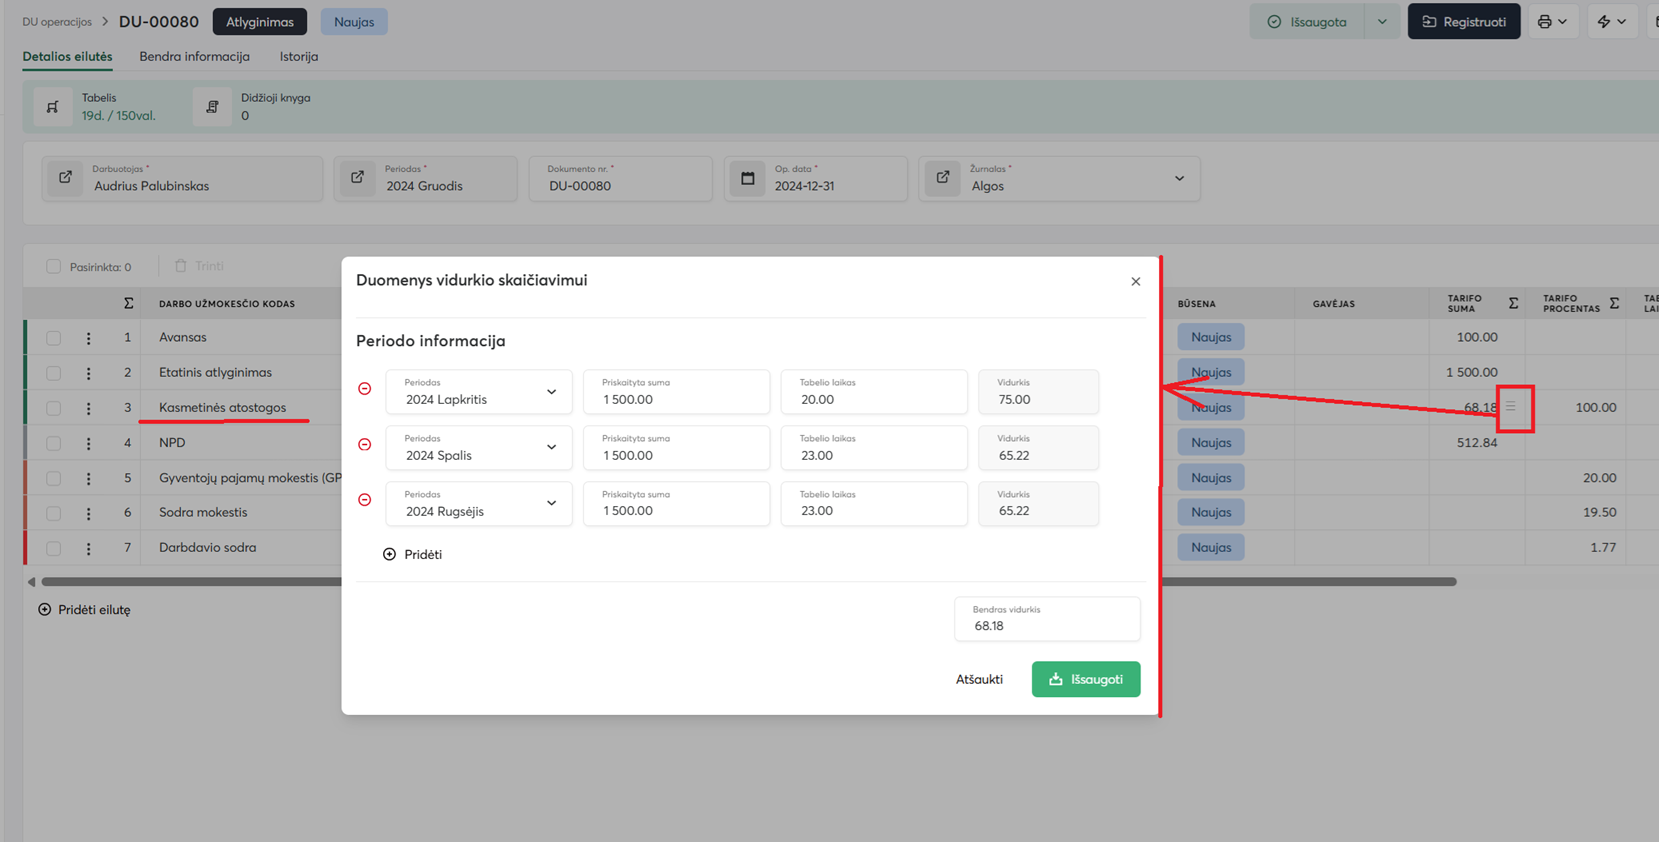Viewport: 1659px width, 842px height.
Task: Expand the Išsaugota status arrow
Action: pos(1382,22)
